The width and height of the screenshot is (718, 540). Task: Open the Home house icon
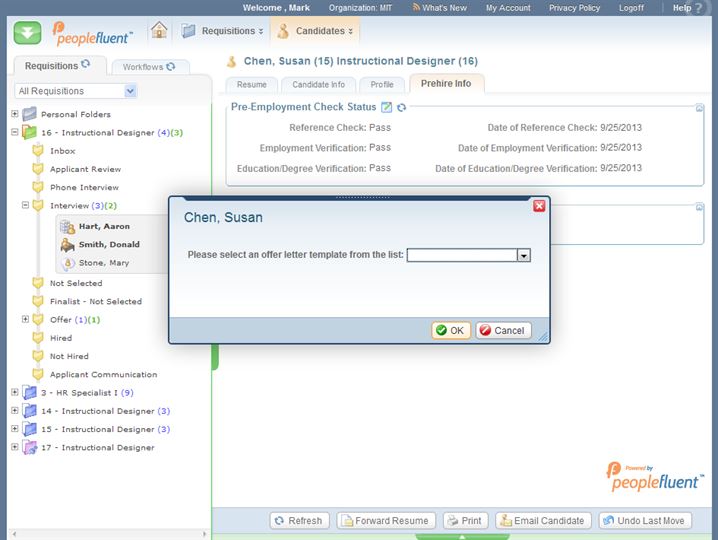coord(159,30)
